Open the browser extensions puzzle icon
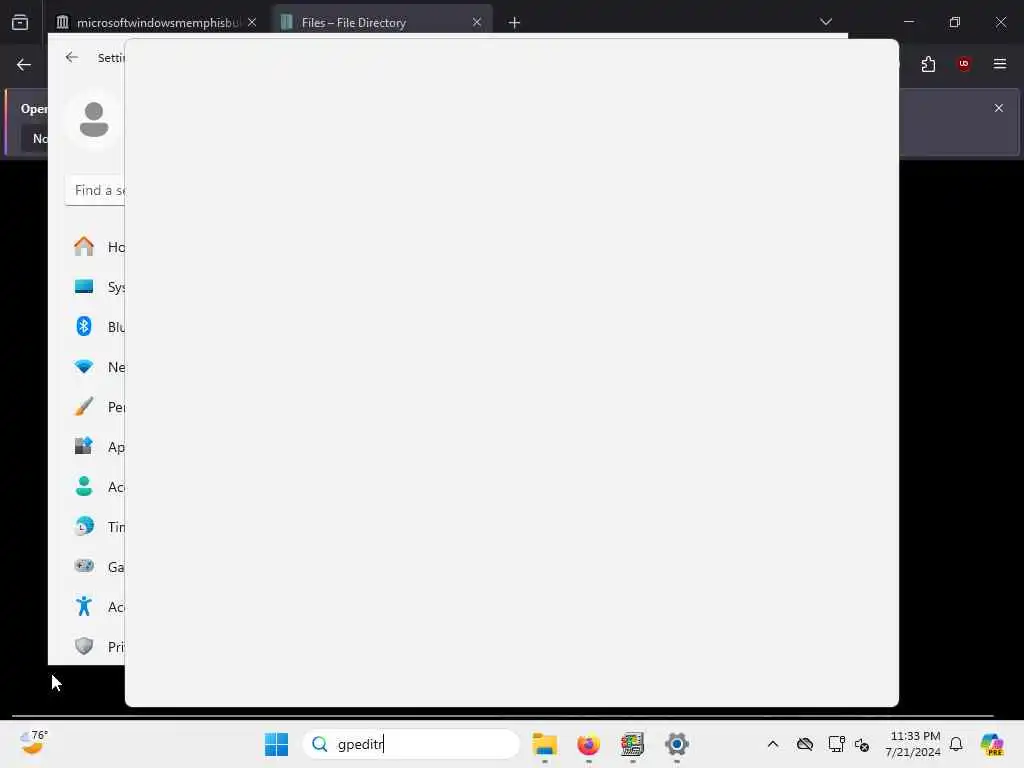The height and width of the screenshot is (768, 1024). pos(928,64)
